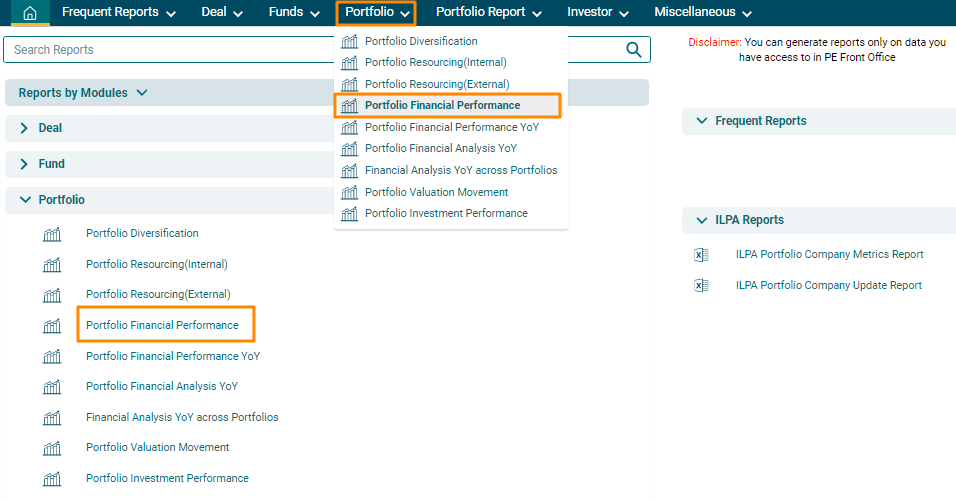The image size is (956, 502).
Task: Click the Home icon in the navigation bar
Action: [30, 13]
